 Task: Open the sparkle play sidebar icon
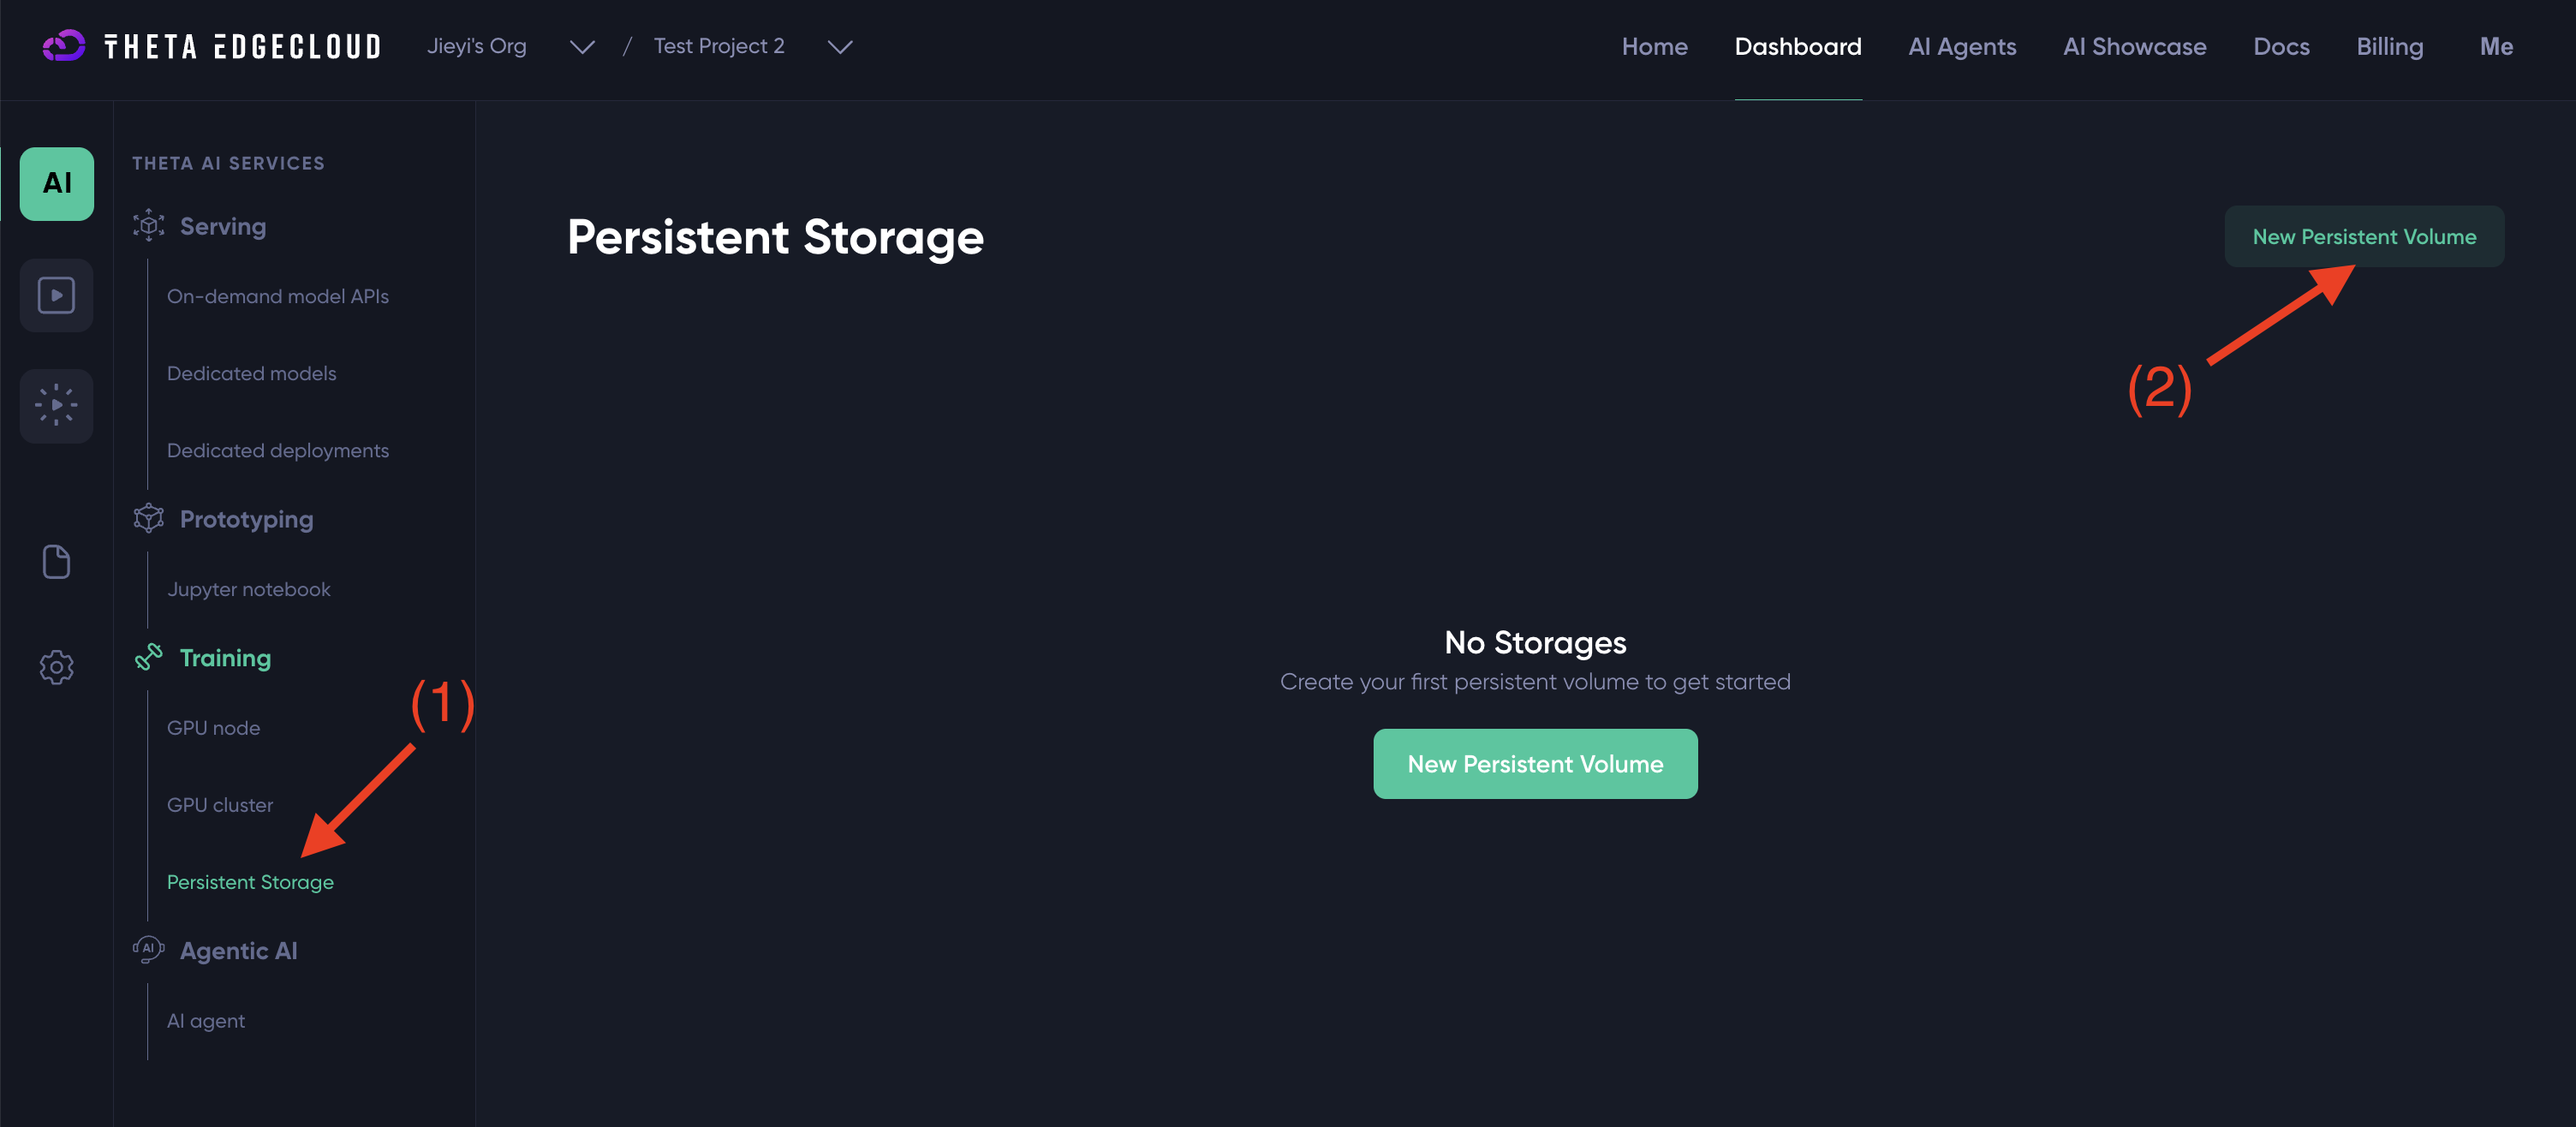[x=57, y=405]
